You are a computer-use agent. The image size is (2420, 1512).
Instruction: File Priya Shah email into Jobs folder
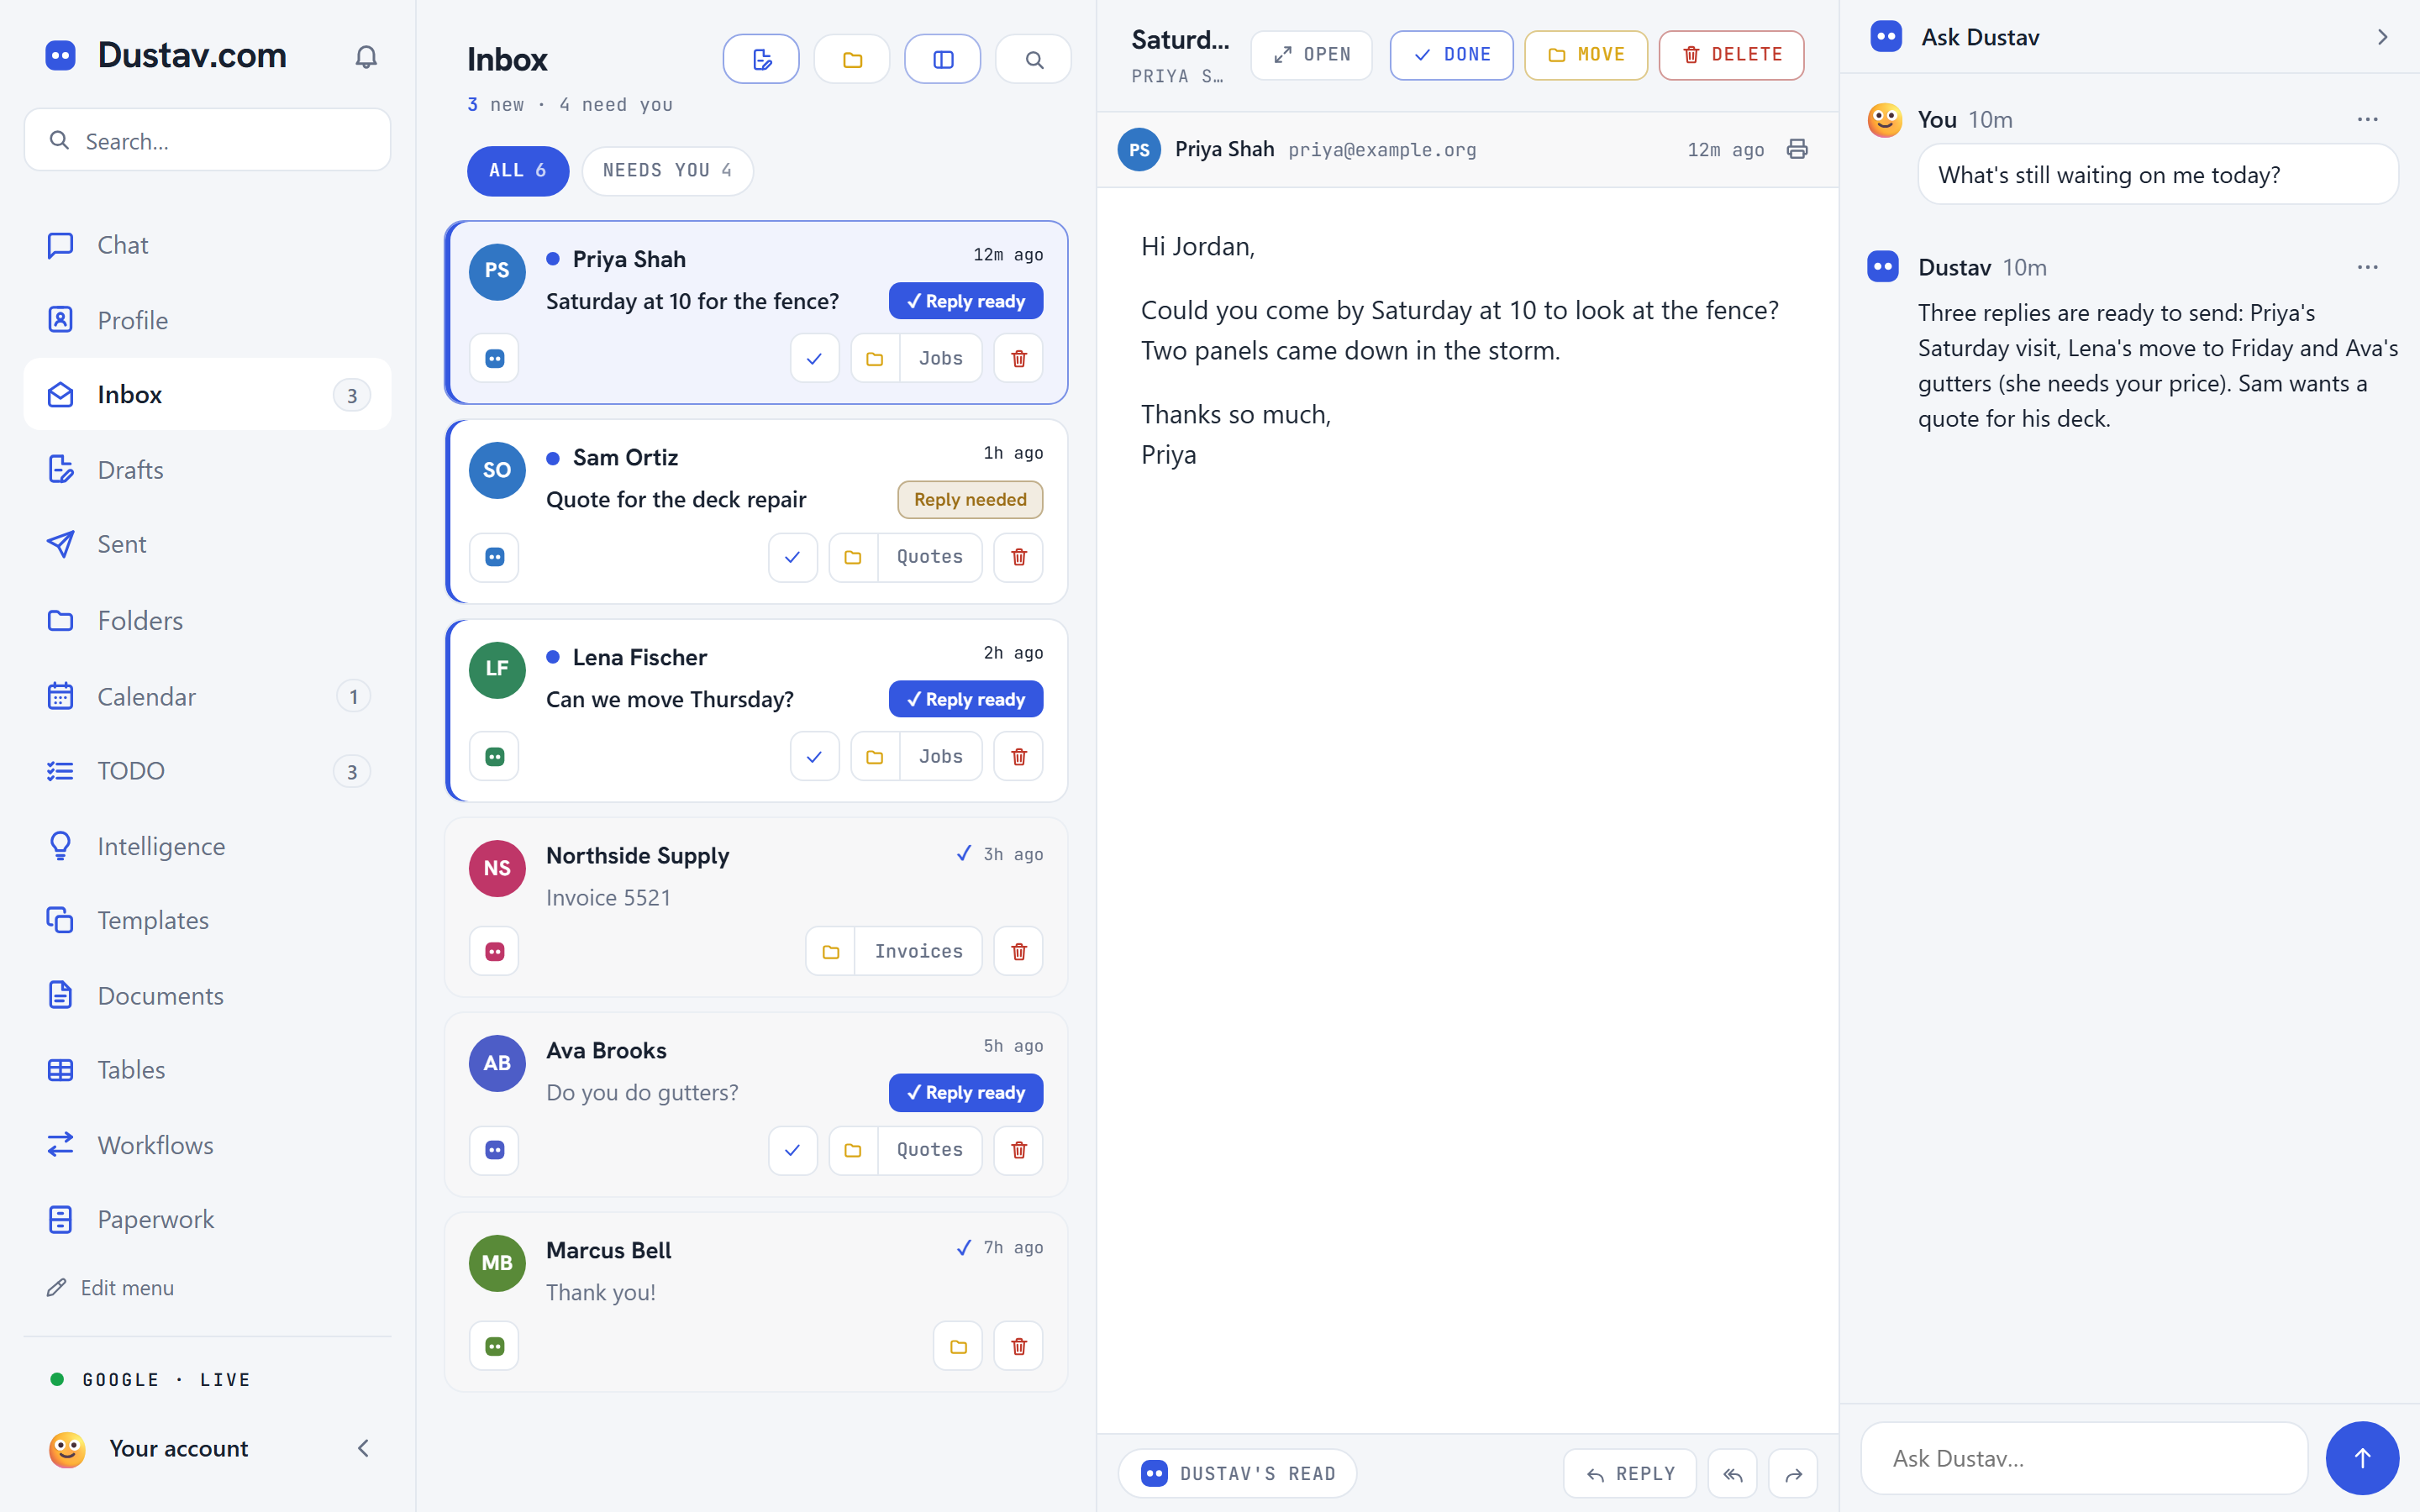click(916, 358)
